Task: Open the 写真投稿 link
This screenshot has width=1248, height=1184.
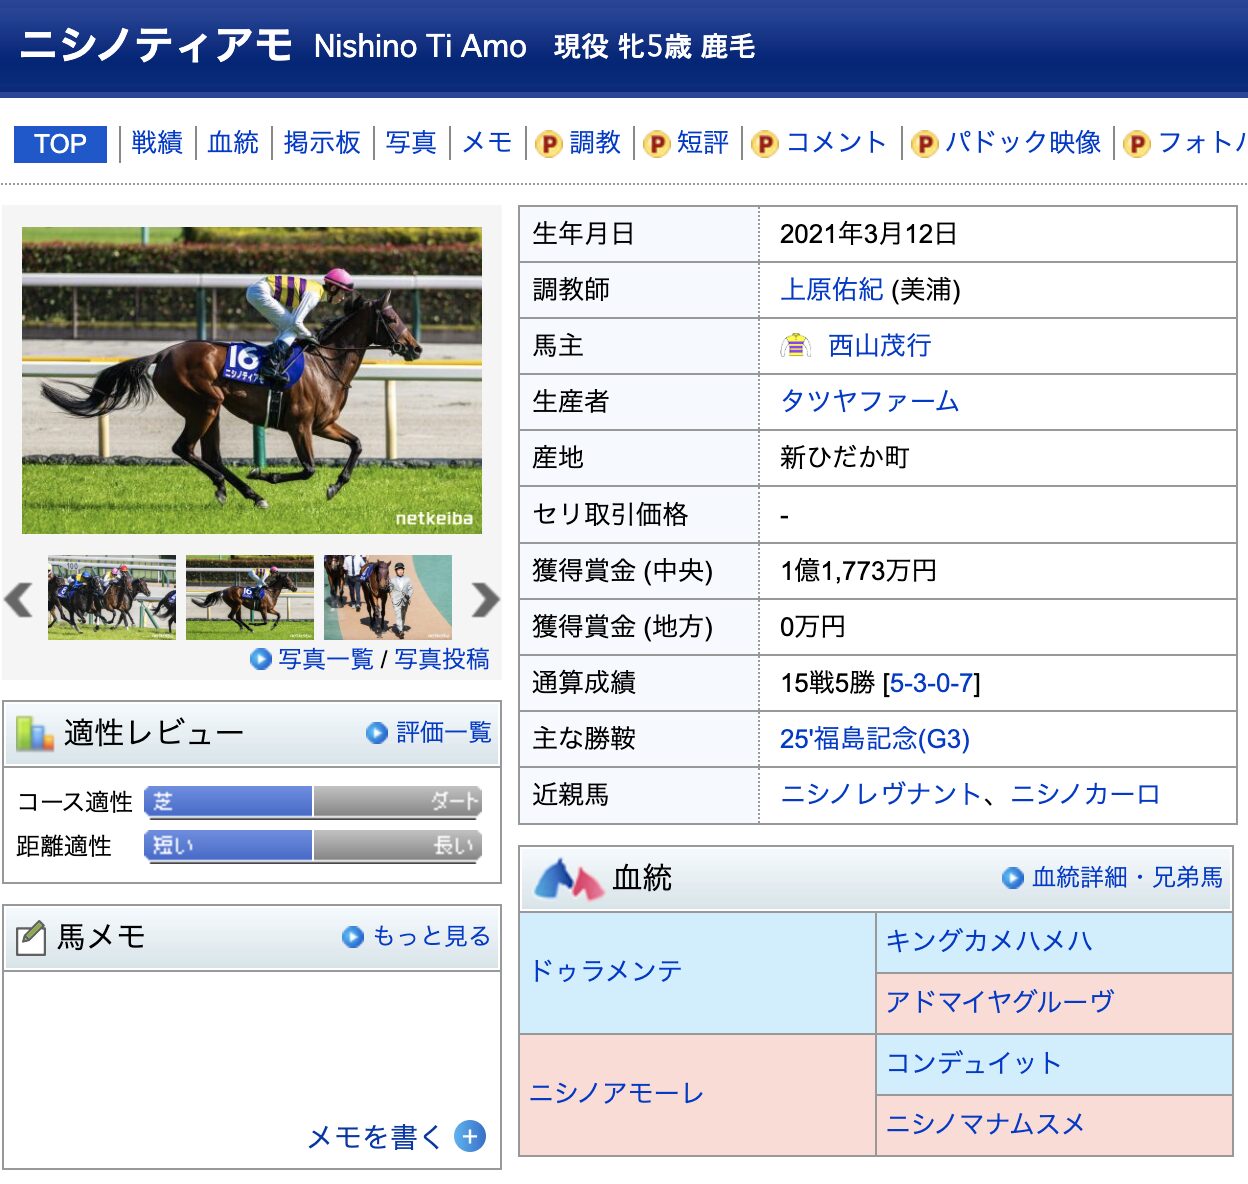Action: point(442,659)
